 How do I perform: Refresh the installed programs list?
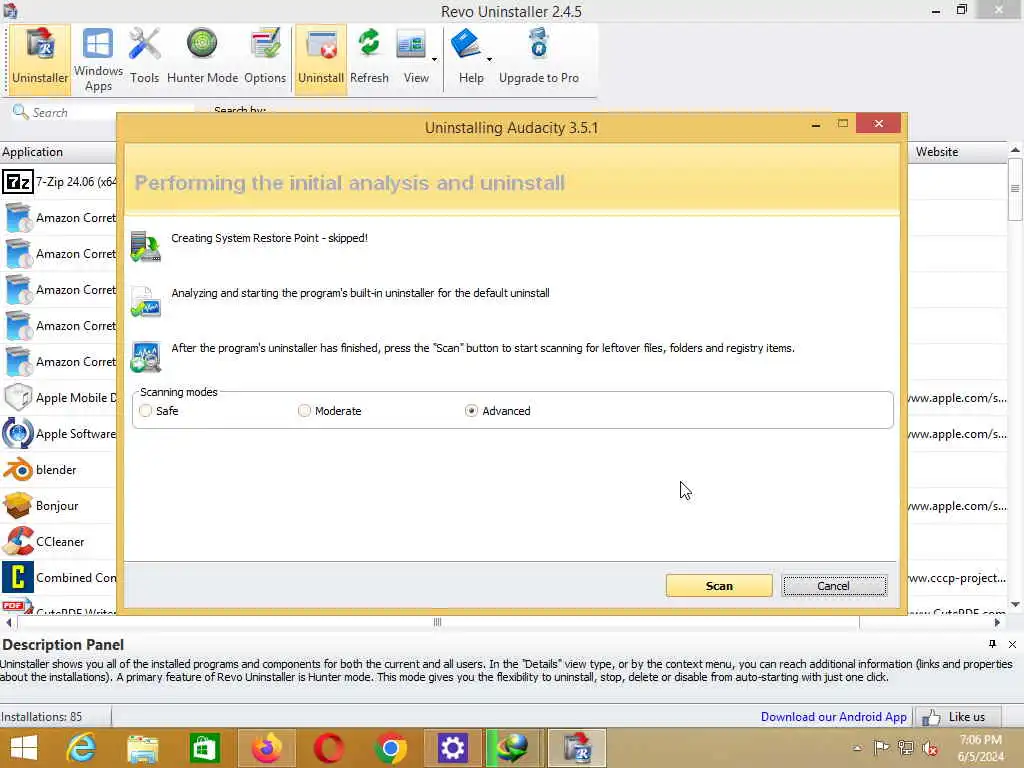(369, 59)
